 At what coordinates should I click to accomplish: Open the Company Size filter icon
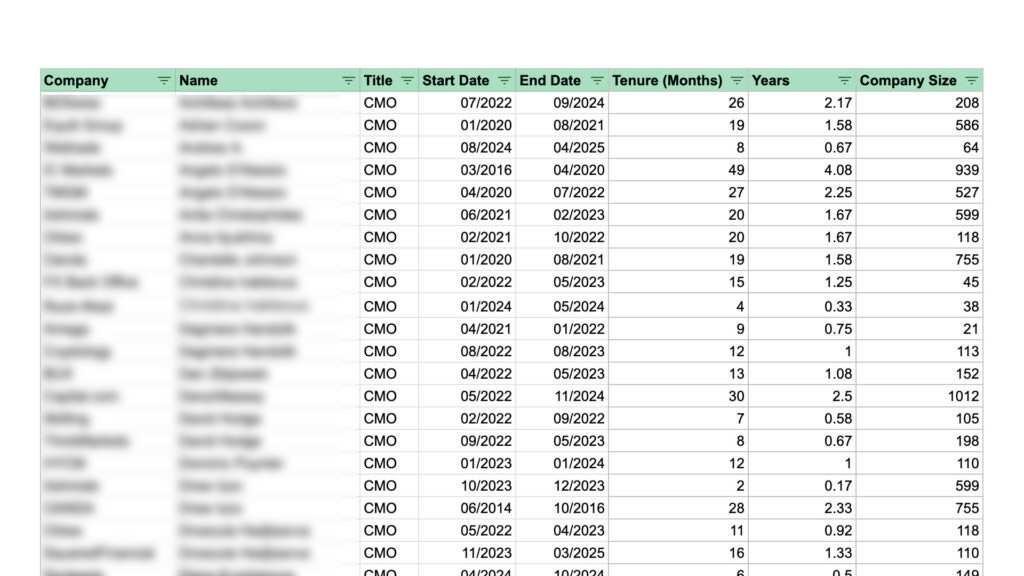coord(972,80)
